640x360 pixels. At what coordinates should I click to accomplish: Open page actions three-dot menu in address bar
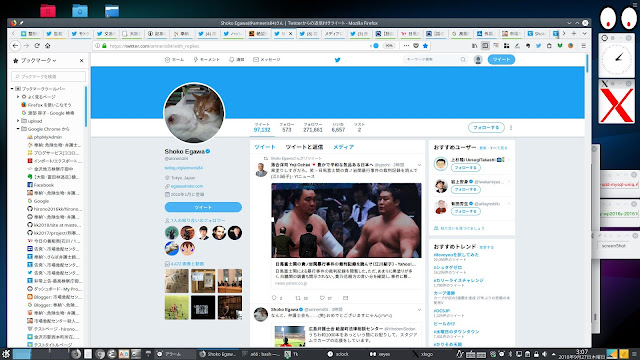[x=406, y=46]
